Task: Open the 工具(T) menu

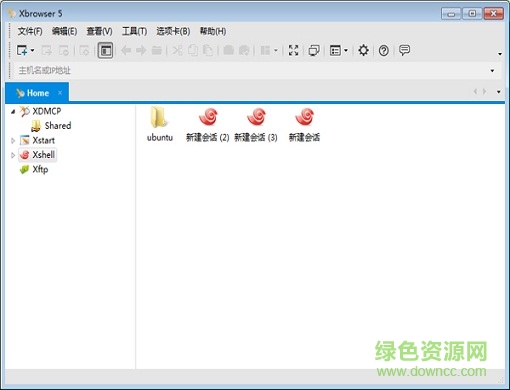Action: tap(134, 31)
